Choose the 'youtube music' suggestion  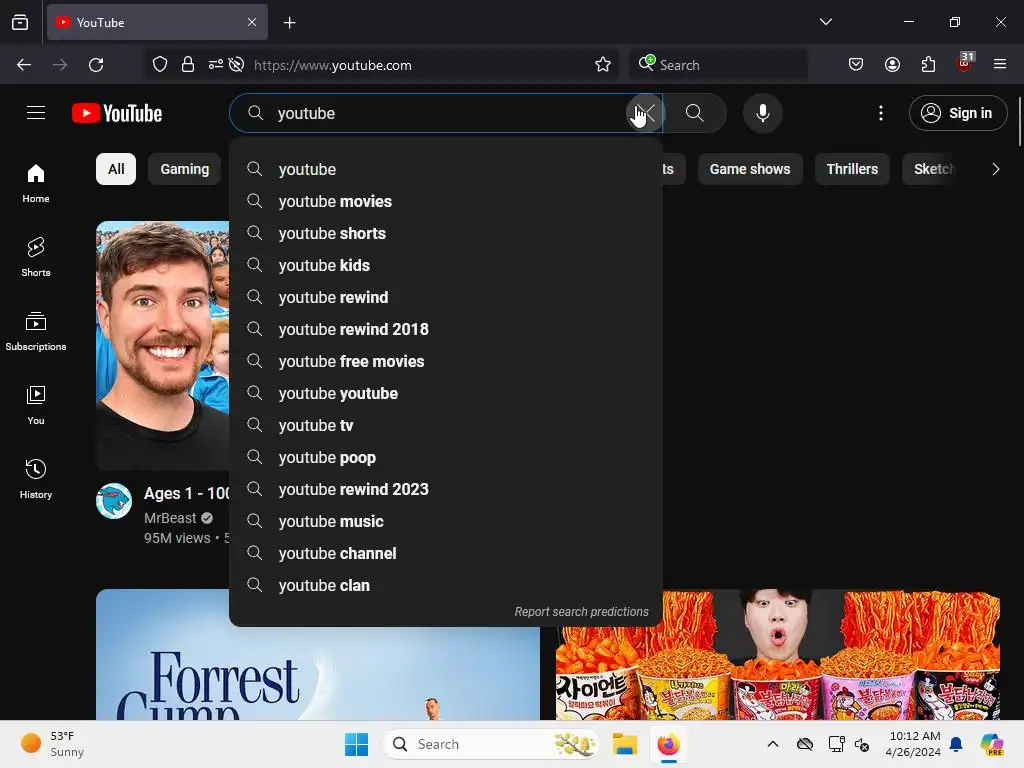445,521
